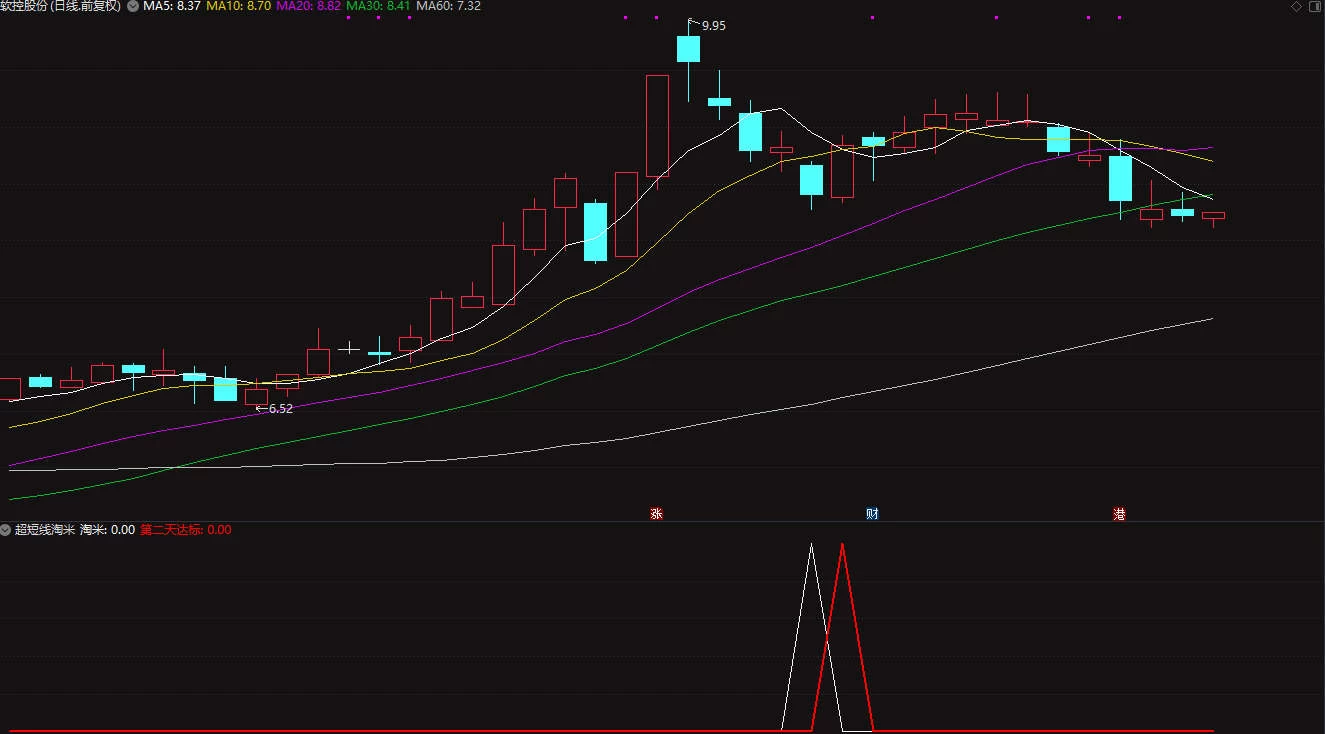Click the white indicator spike peak
Viewport: 1325px width, 734px height.
pos(811,545)
